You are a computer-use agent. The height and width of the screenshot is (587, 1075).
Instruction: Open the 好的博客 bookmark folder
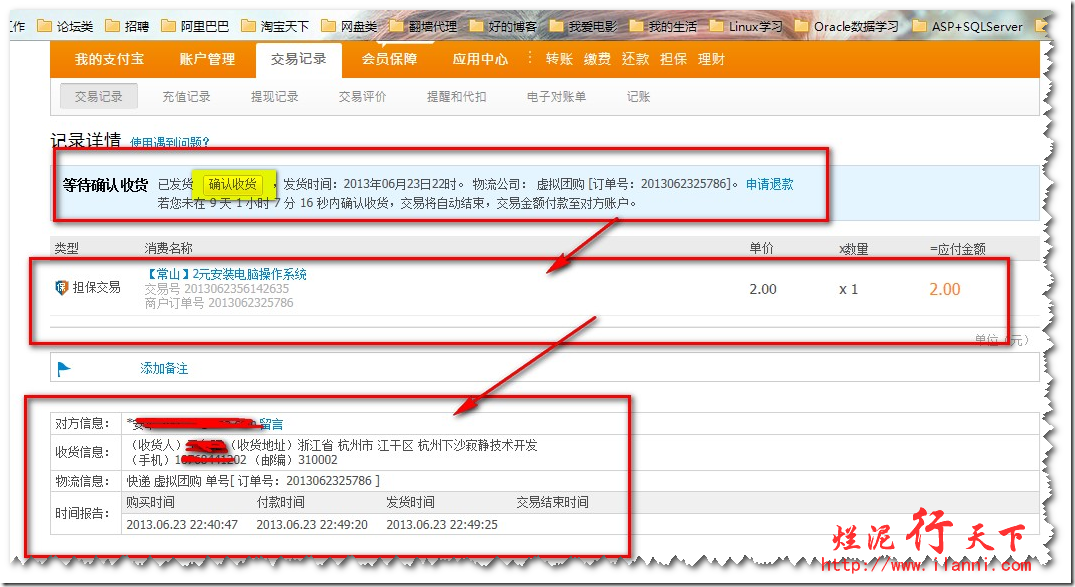tap(504, 26)
